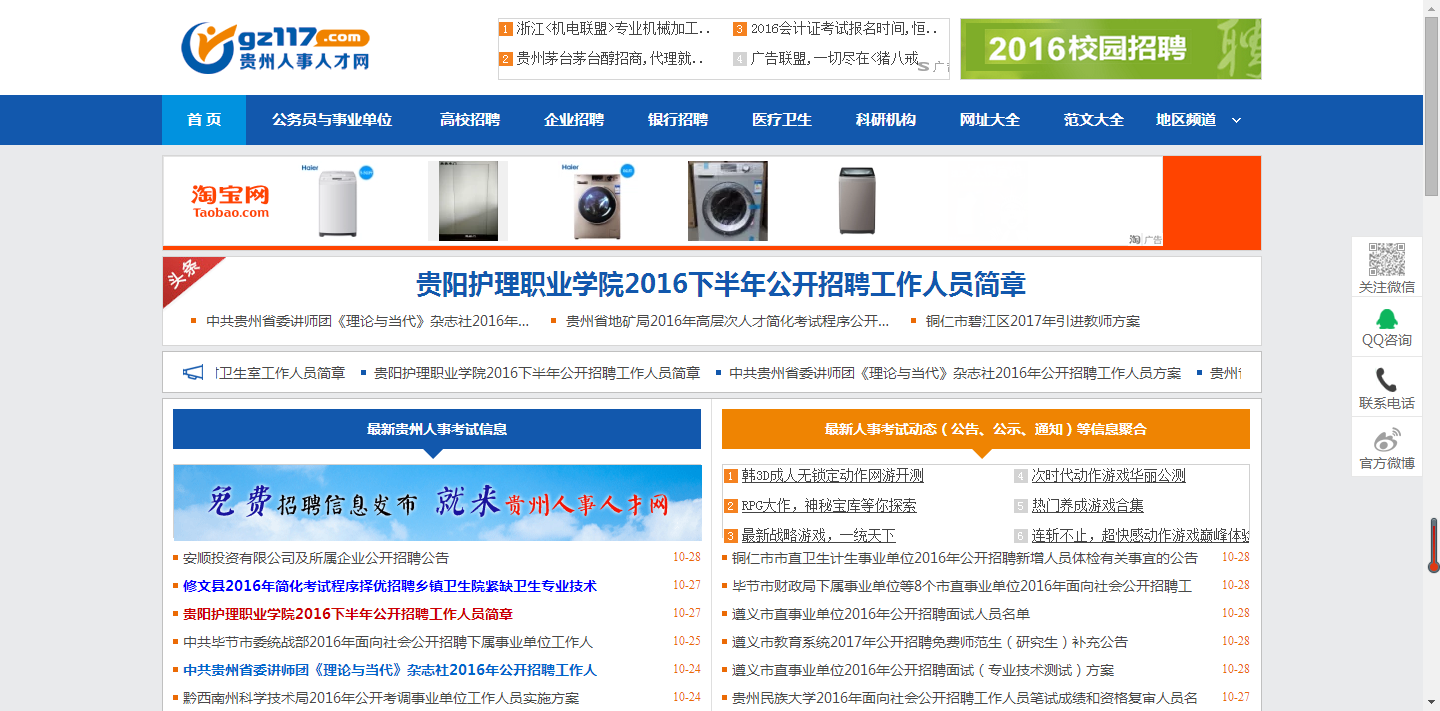Open the 网址大全 navigation entry

coord(990,120)
